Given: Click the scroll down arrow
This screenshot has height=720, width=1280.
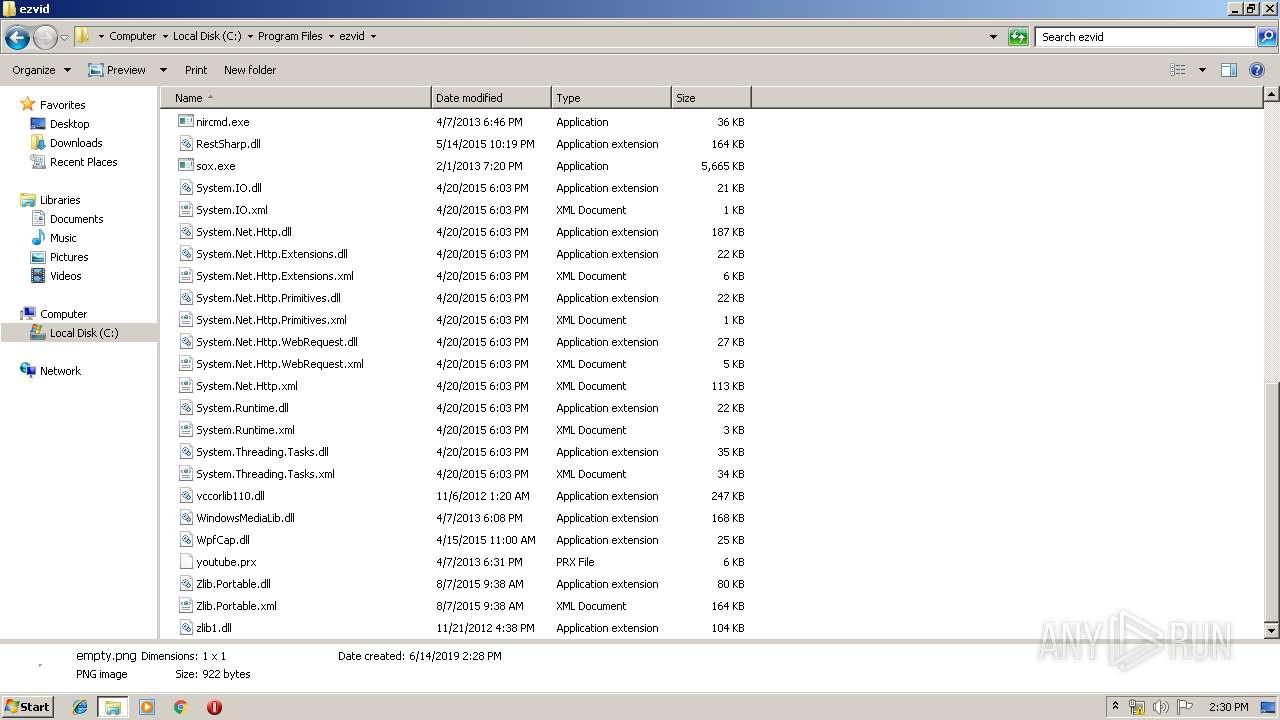Looking at the screenshot, I should [x=1271, y=631].
